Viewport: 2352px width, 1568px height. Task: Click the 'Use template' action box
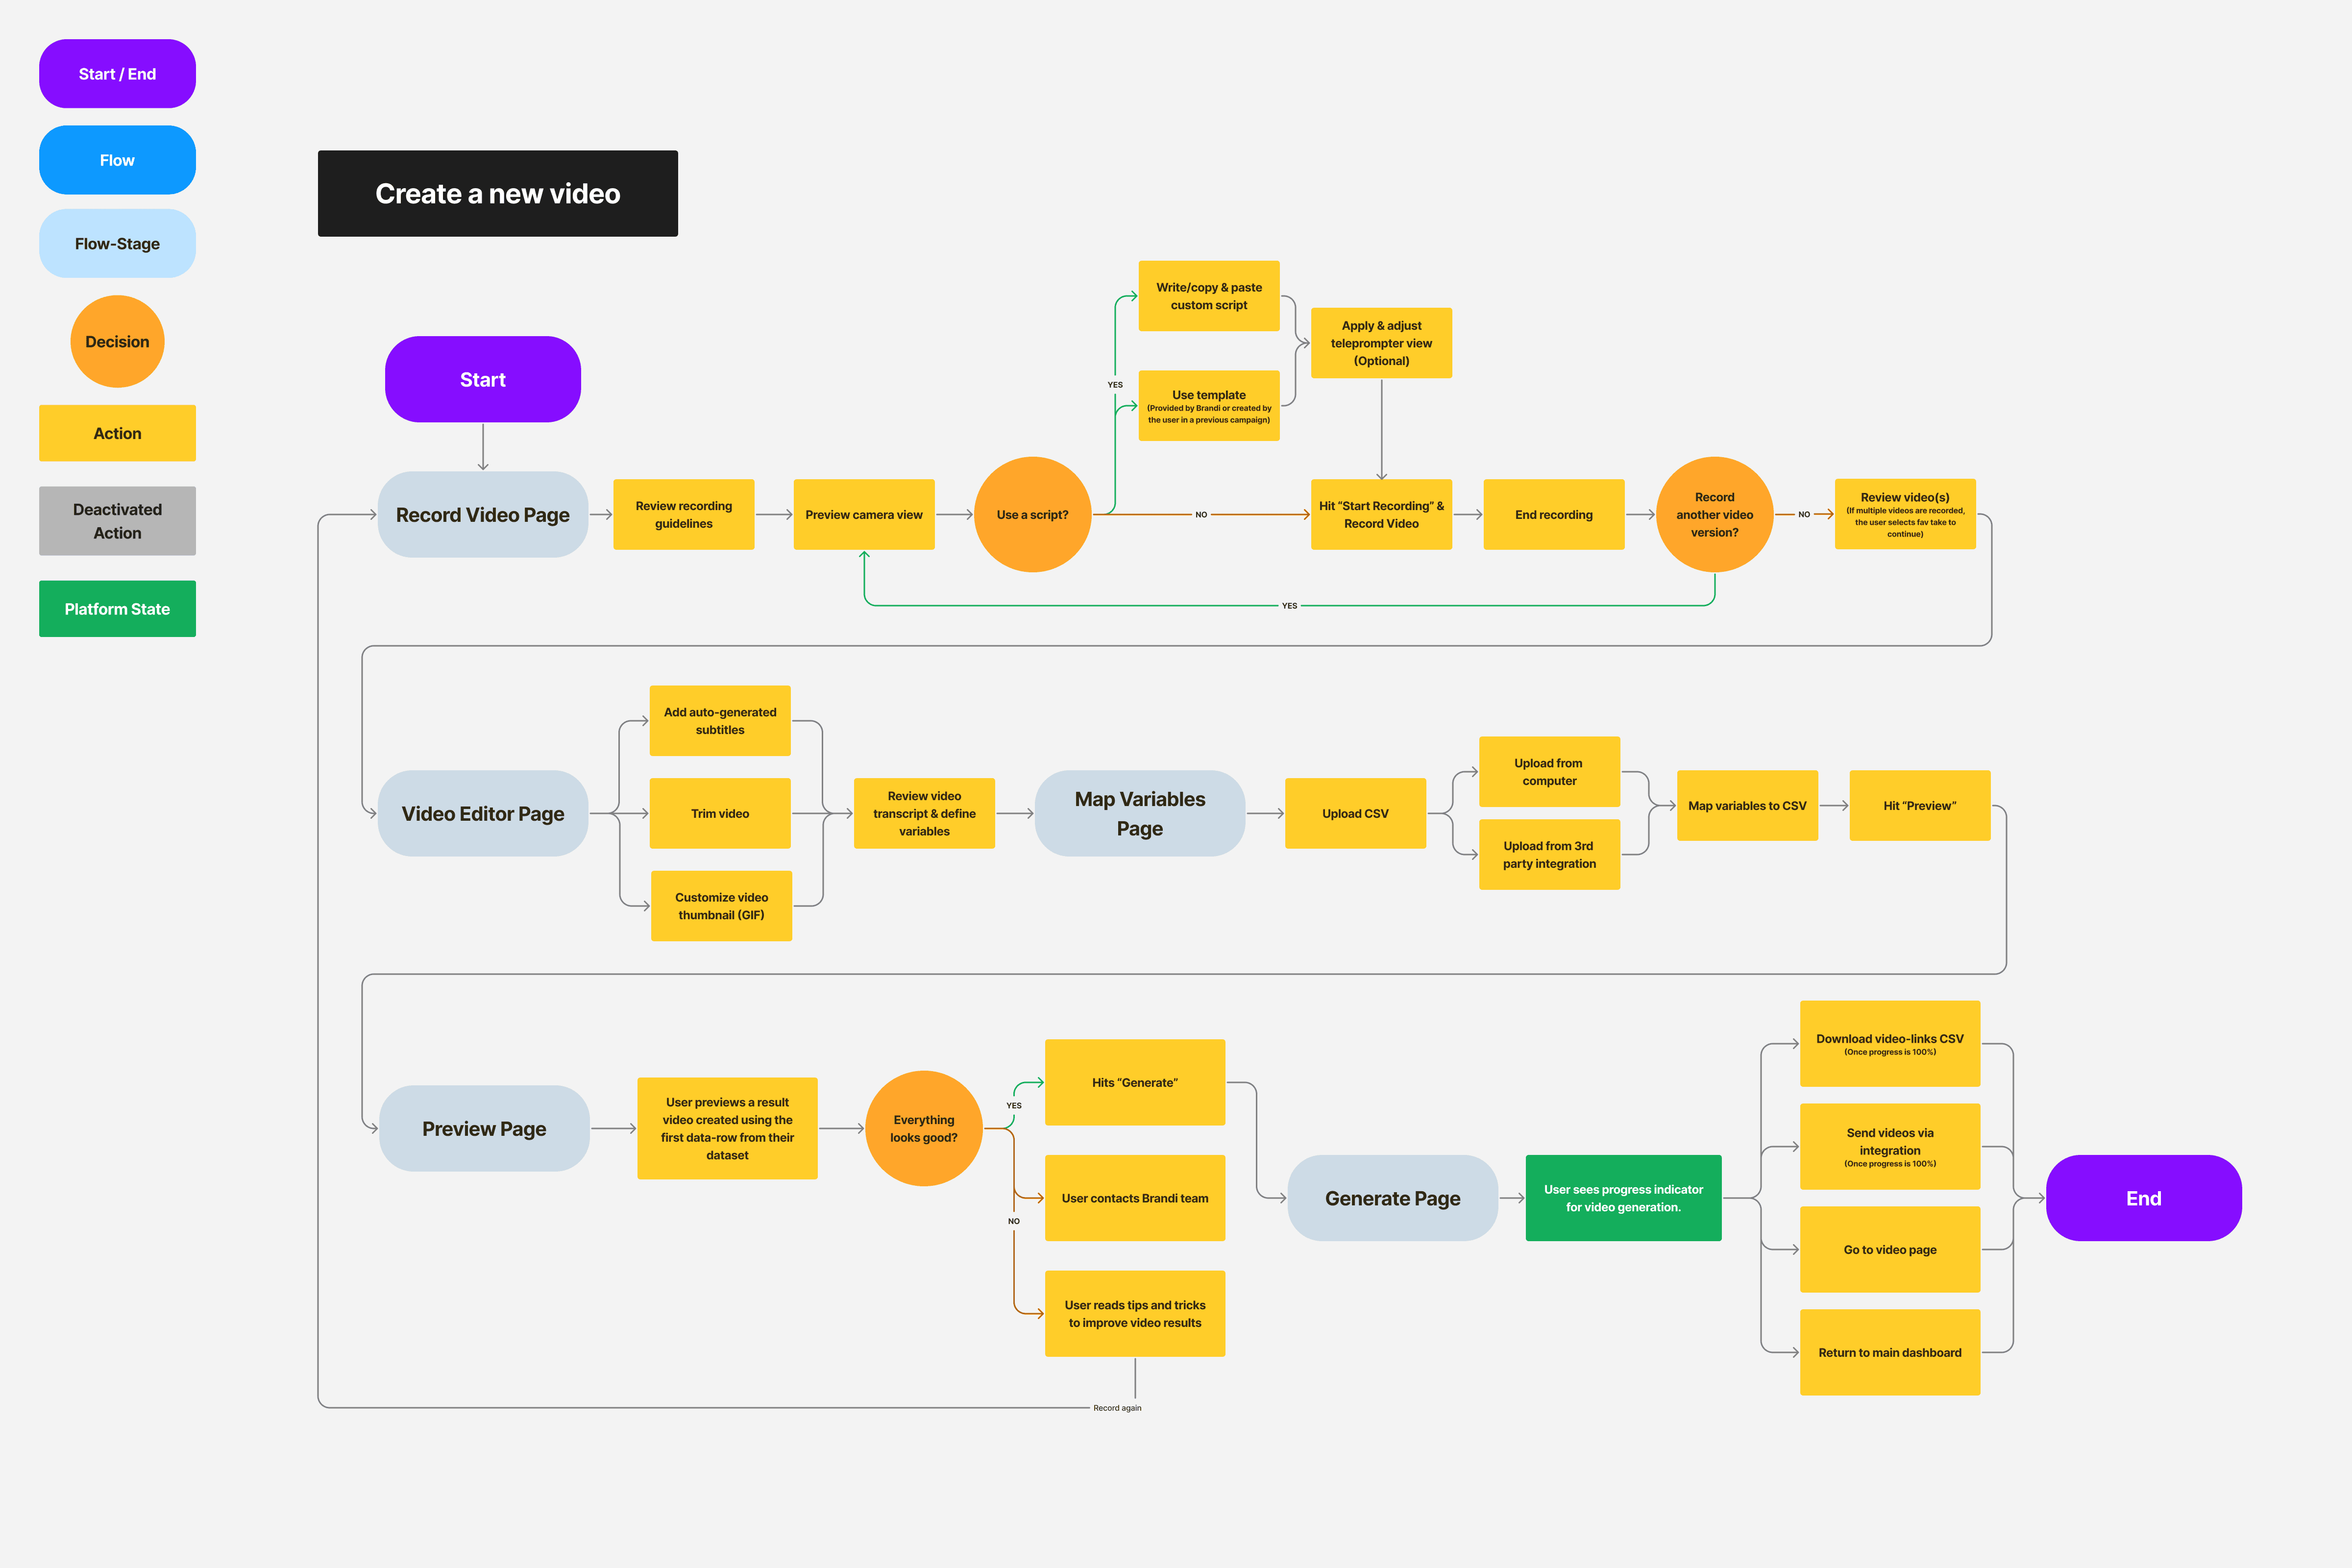coord(1209,406)
